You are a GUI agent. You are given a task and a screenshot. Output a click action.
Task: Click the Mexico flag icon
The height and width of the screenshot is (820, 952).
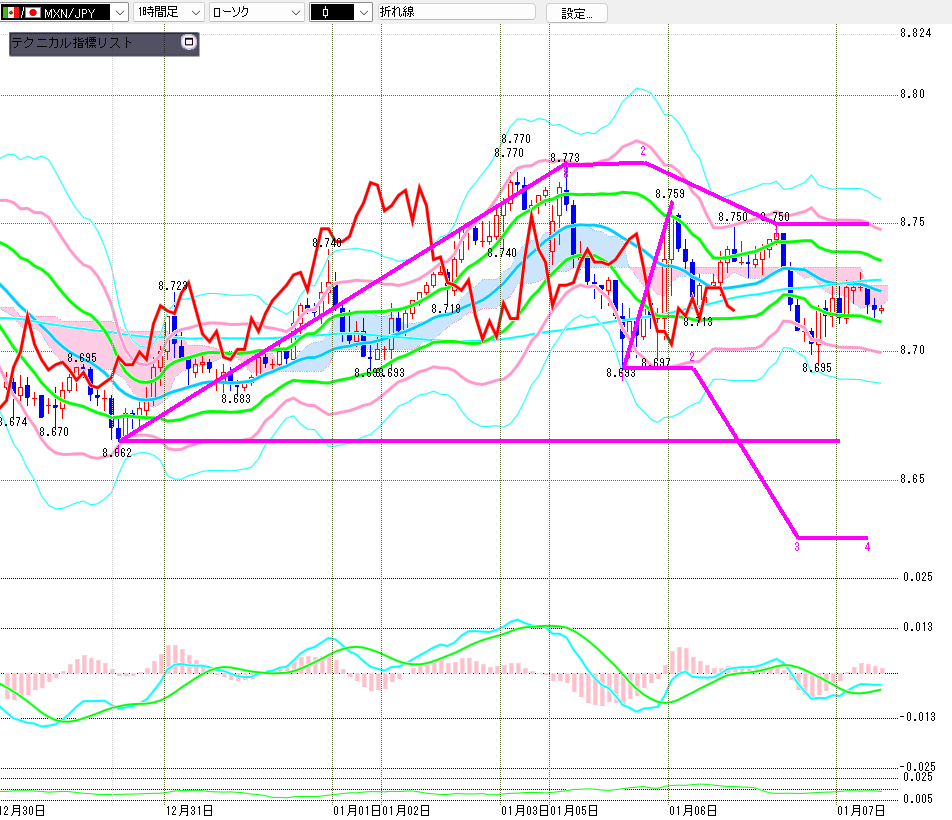point(14,13)
